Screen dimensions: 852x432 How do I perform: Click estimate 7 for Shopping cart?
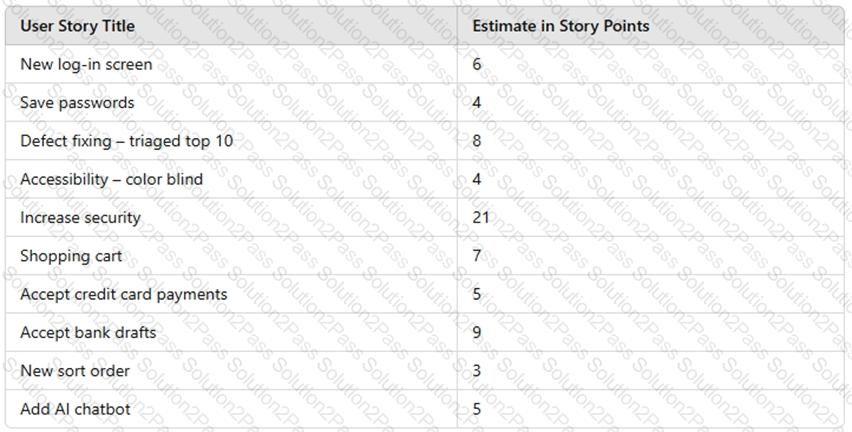pos(477,256)
